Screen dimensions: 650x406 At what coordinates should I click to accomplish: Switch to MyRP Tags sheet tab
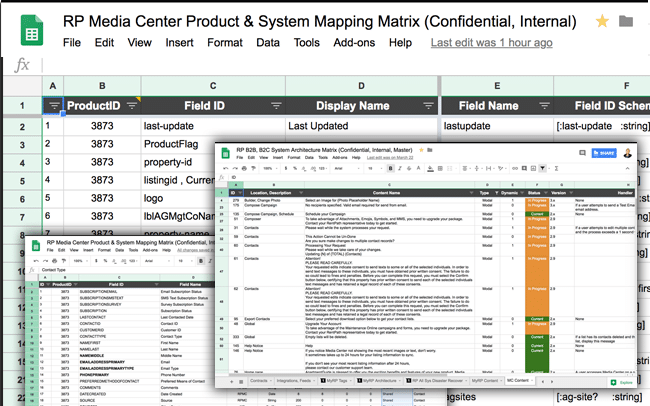pyautogui.click(x=336, y=381)
